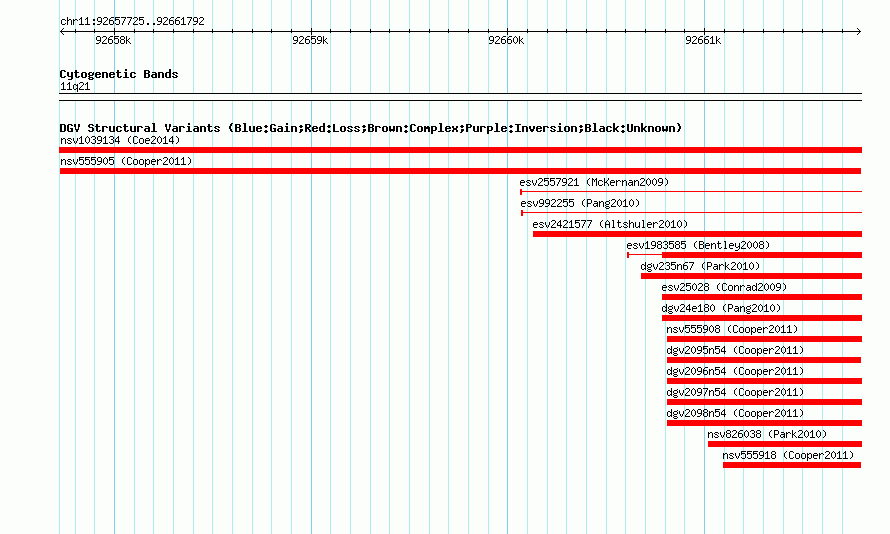Screen dimensions: 890x534
Task: Select the red bar under nsv555918
Action: (x=792, y=465)
